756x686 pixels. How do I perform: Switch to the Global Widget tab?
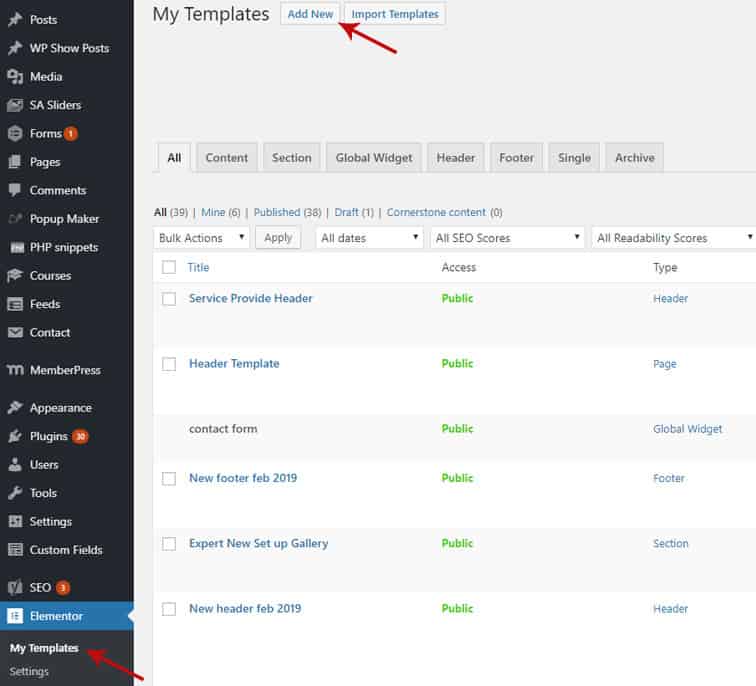pyautogui.click(x=372, y=158)
